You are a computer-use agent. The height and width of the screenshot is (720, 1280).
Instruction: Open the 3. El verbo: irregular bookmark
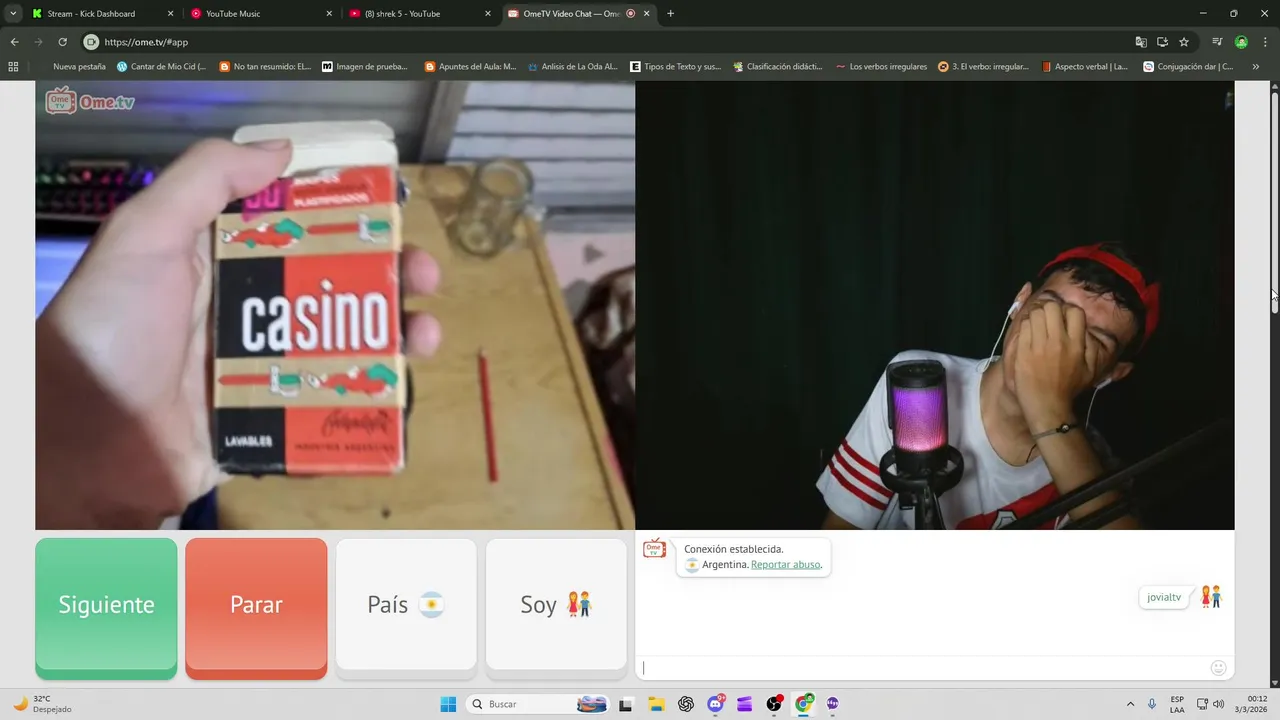984,67
